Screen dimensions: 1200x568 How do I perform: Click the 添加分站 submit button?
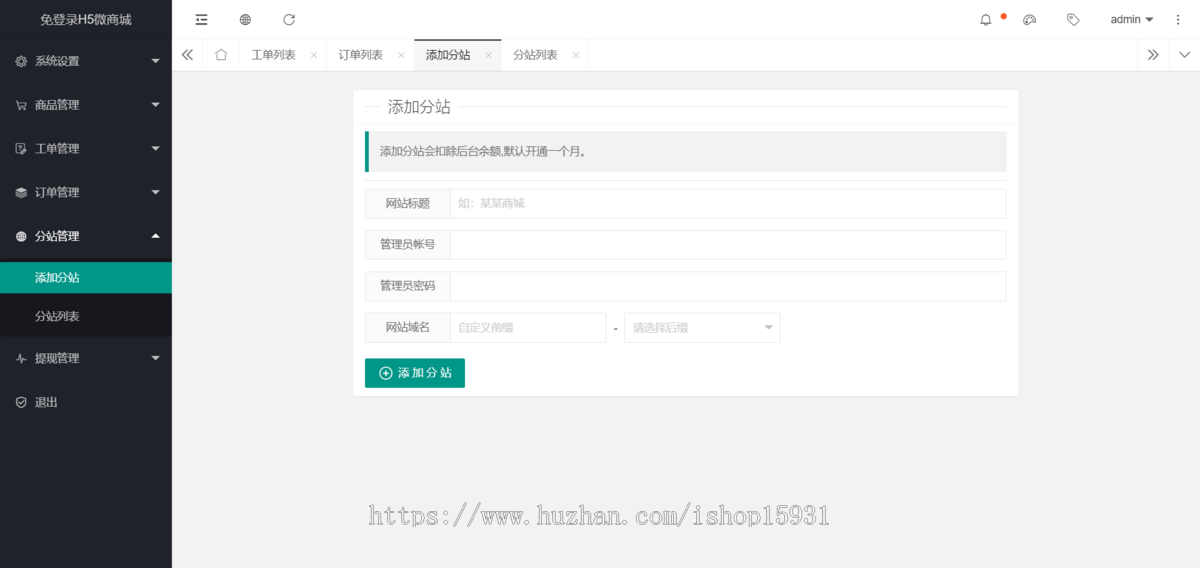tap(415, 373)
